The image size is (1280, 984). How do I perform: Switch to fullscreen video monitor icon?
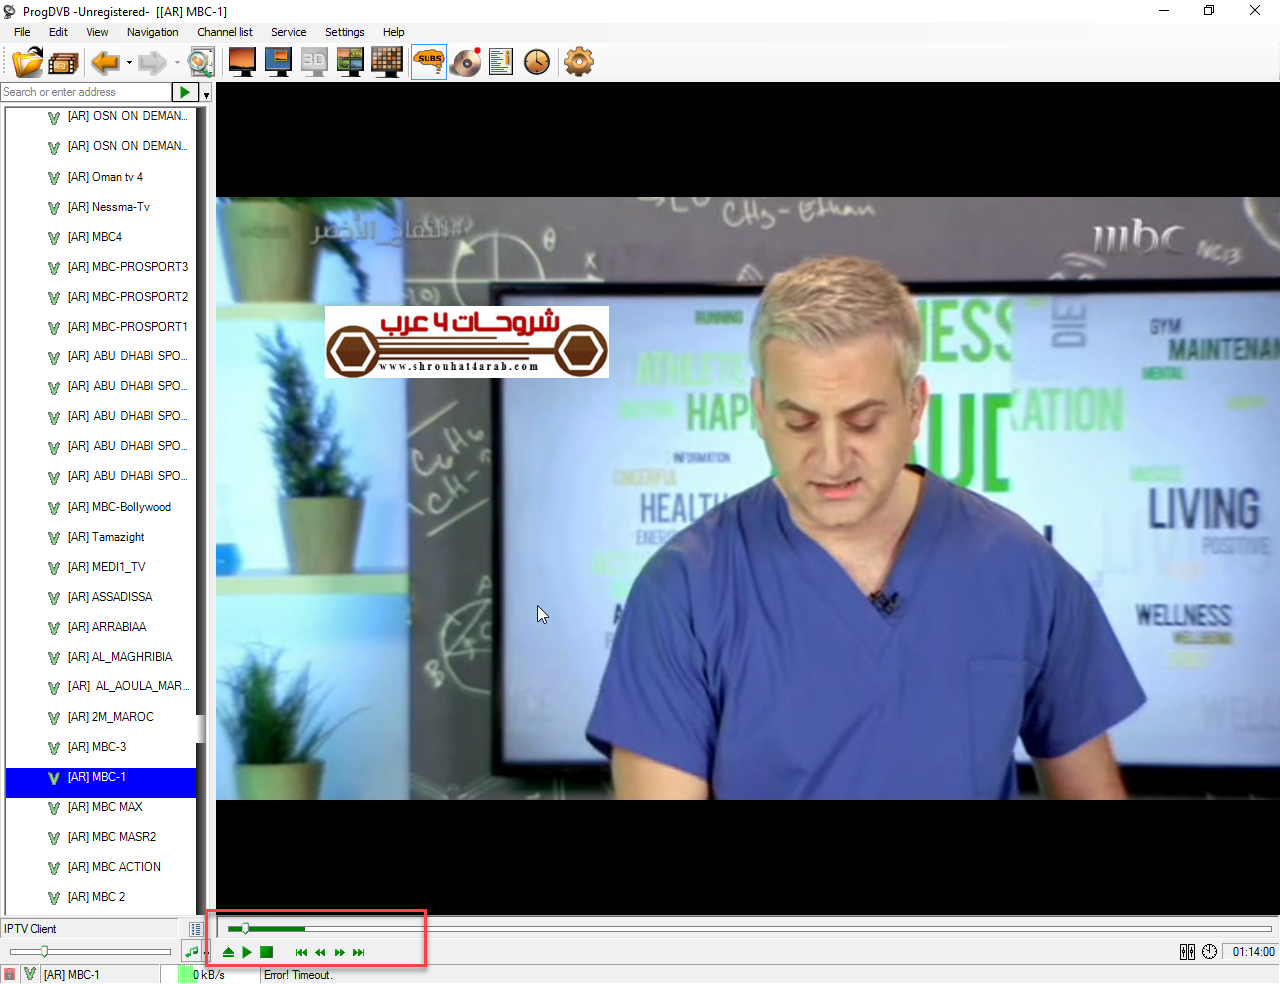click(242, 62)
